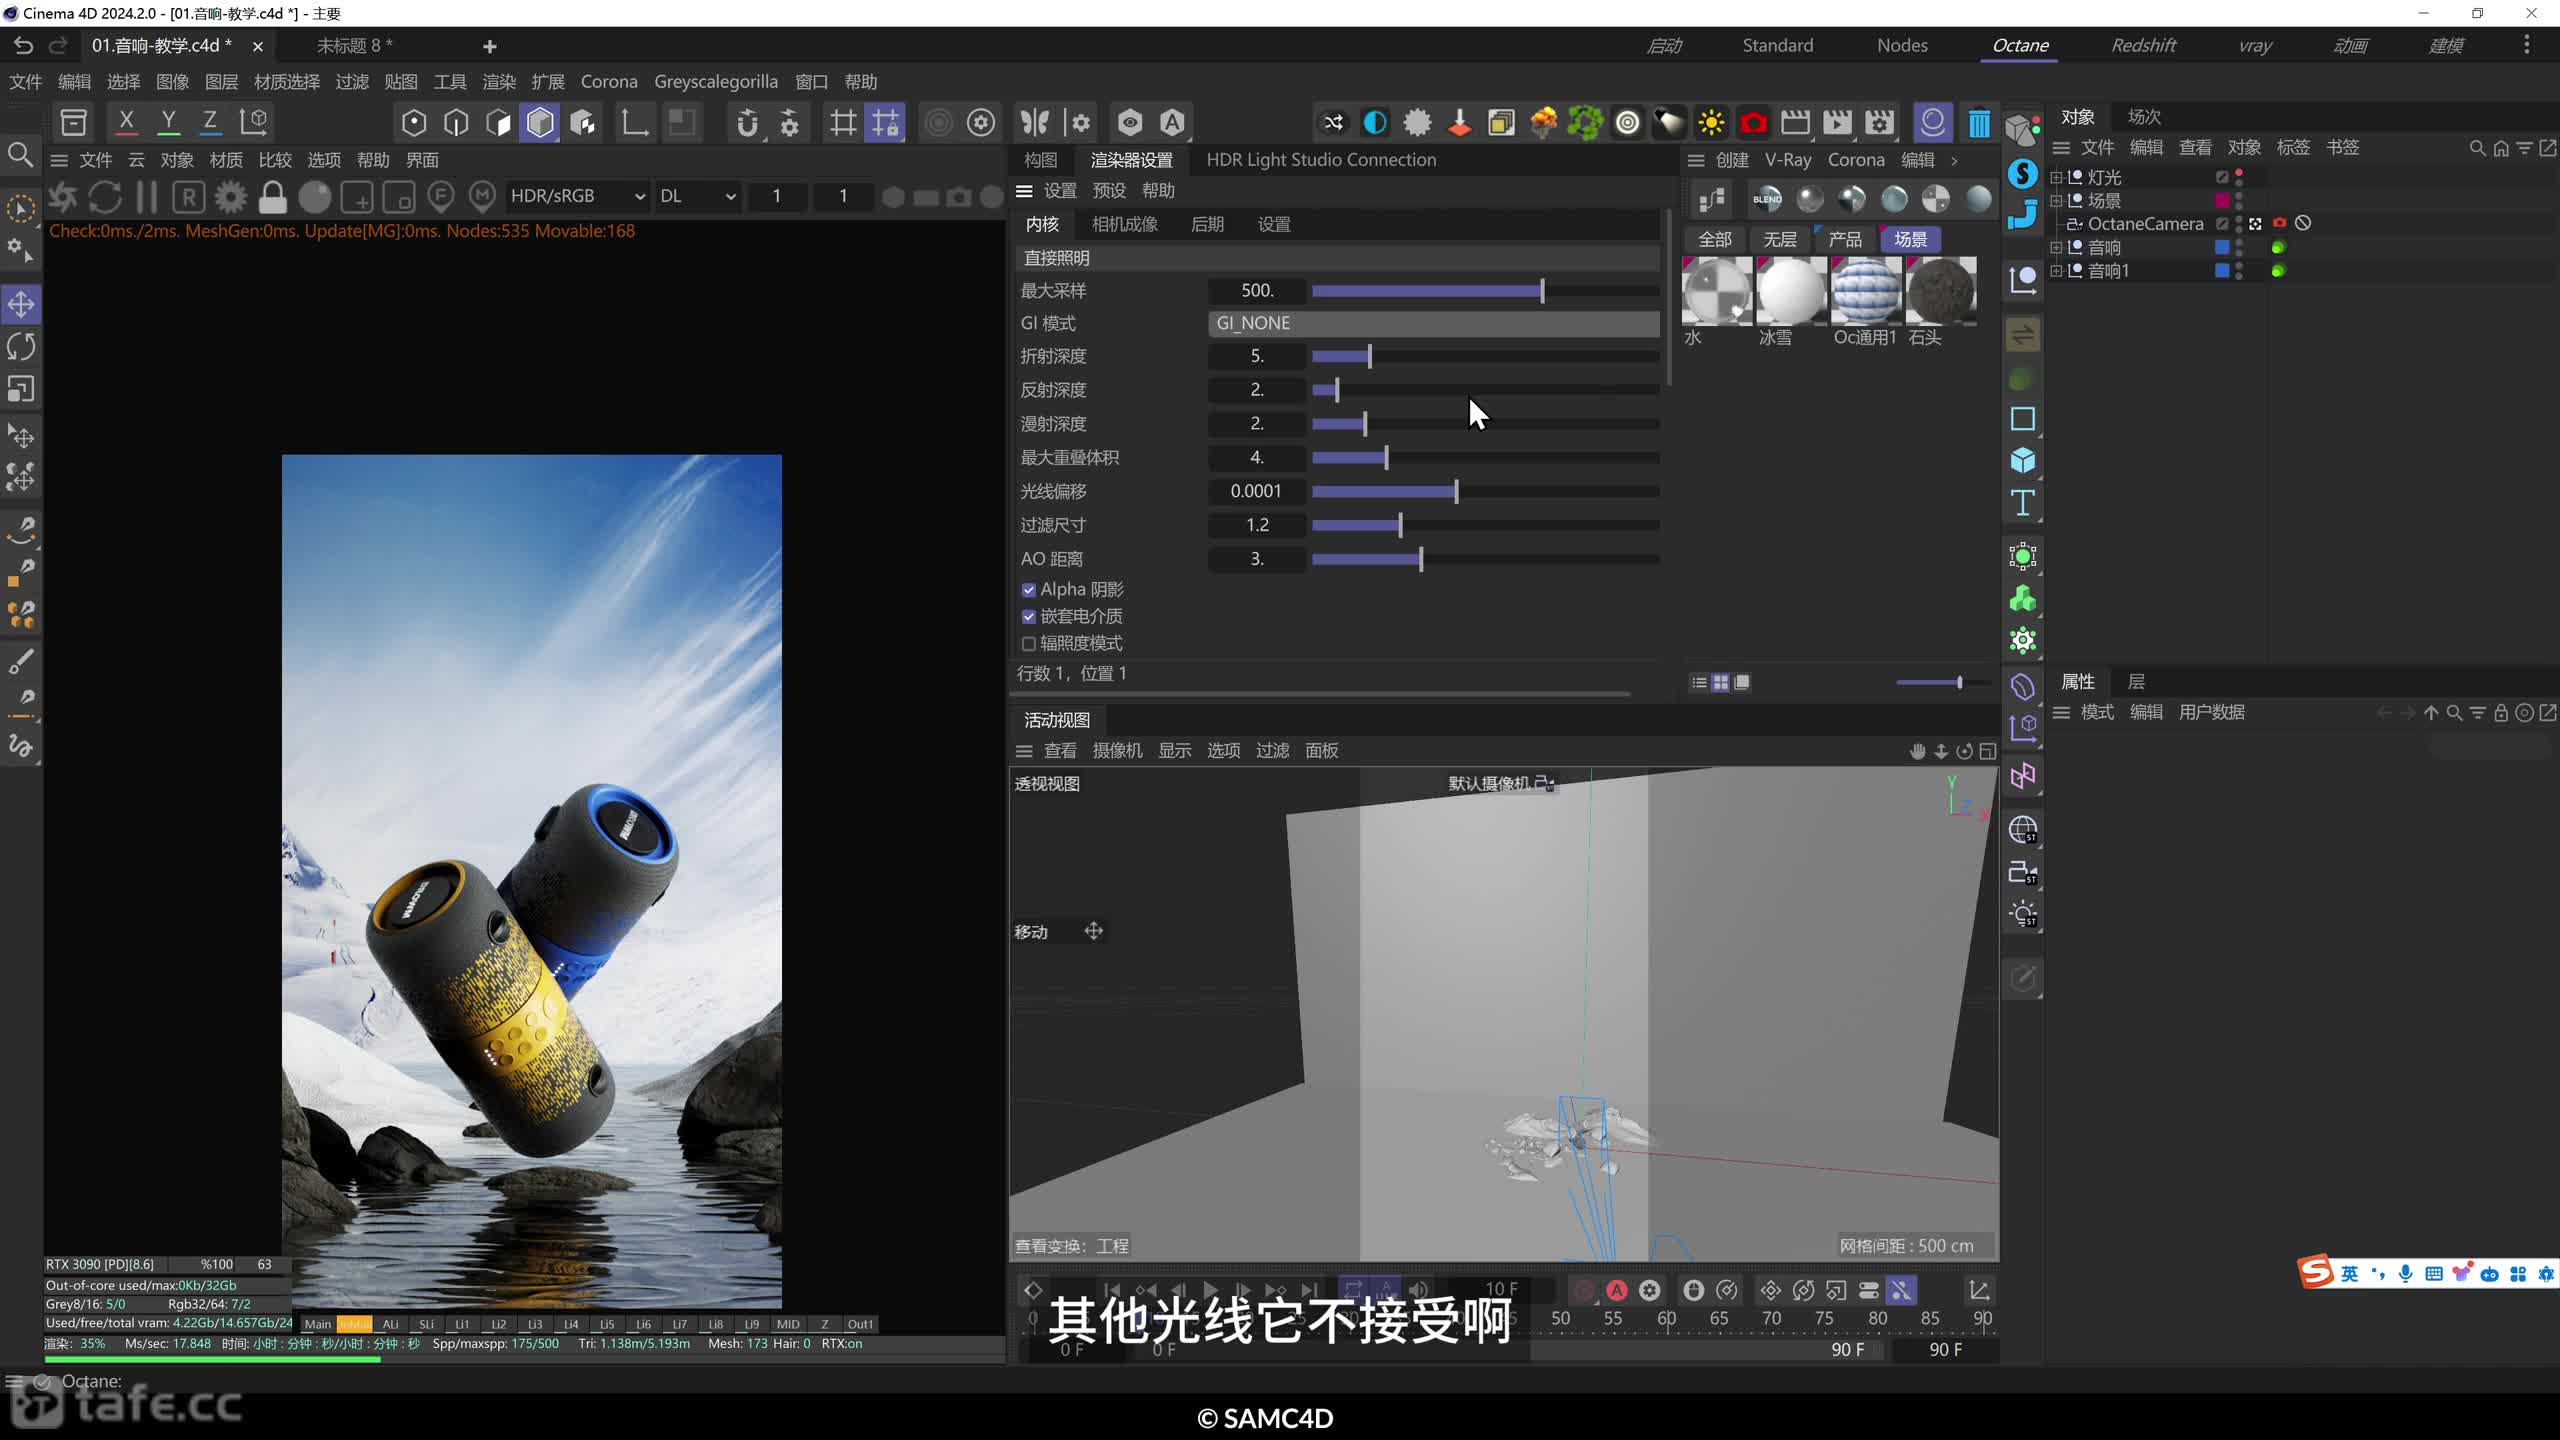Toggle microphone icon in IME toolbar
The width and height of the screenshot is (2560, 1440).
click(x=2406, y=1273)
